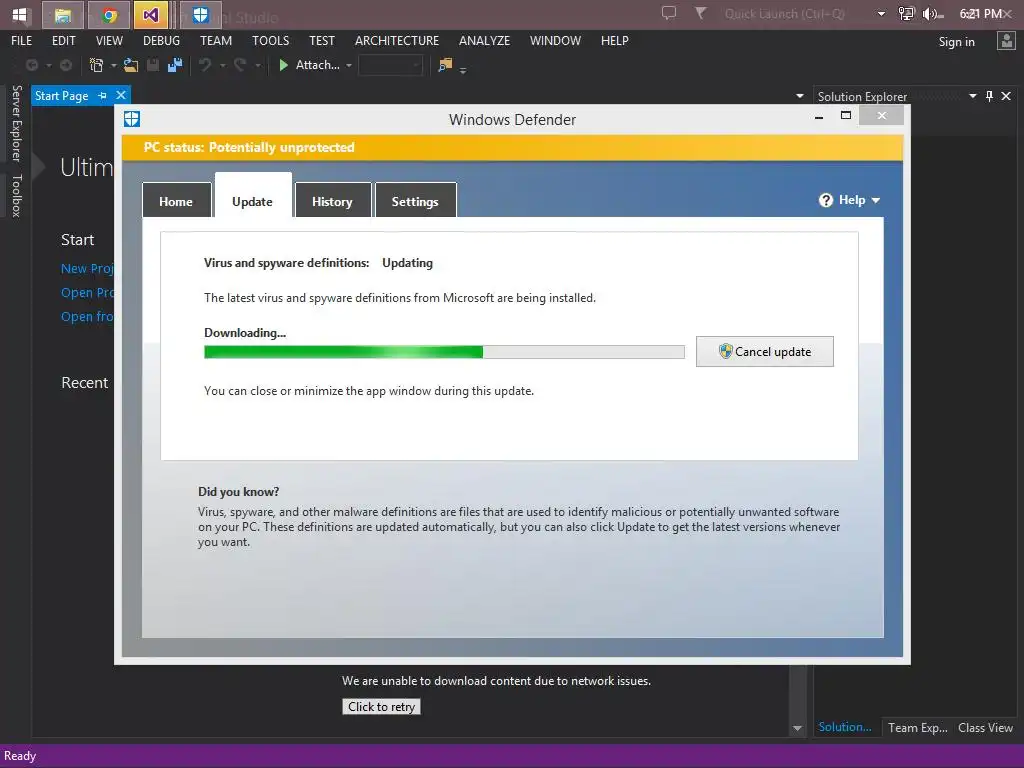This screenshot has height=768, width=1024.
Task: Click Sign in in Visual Studio
Action: (x=957, y=42)
